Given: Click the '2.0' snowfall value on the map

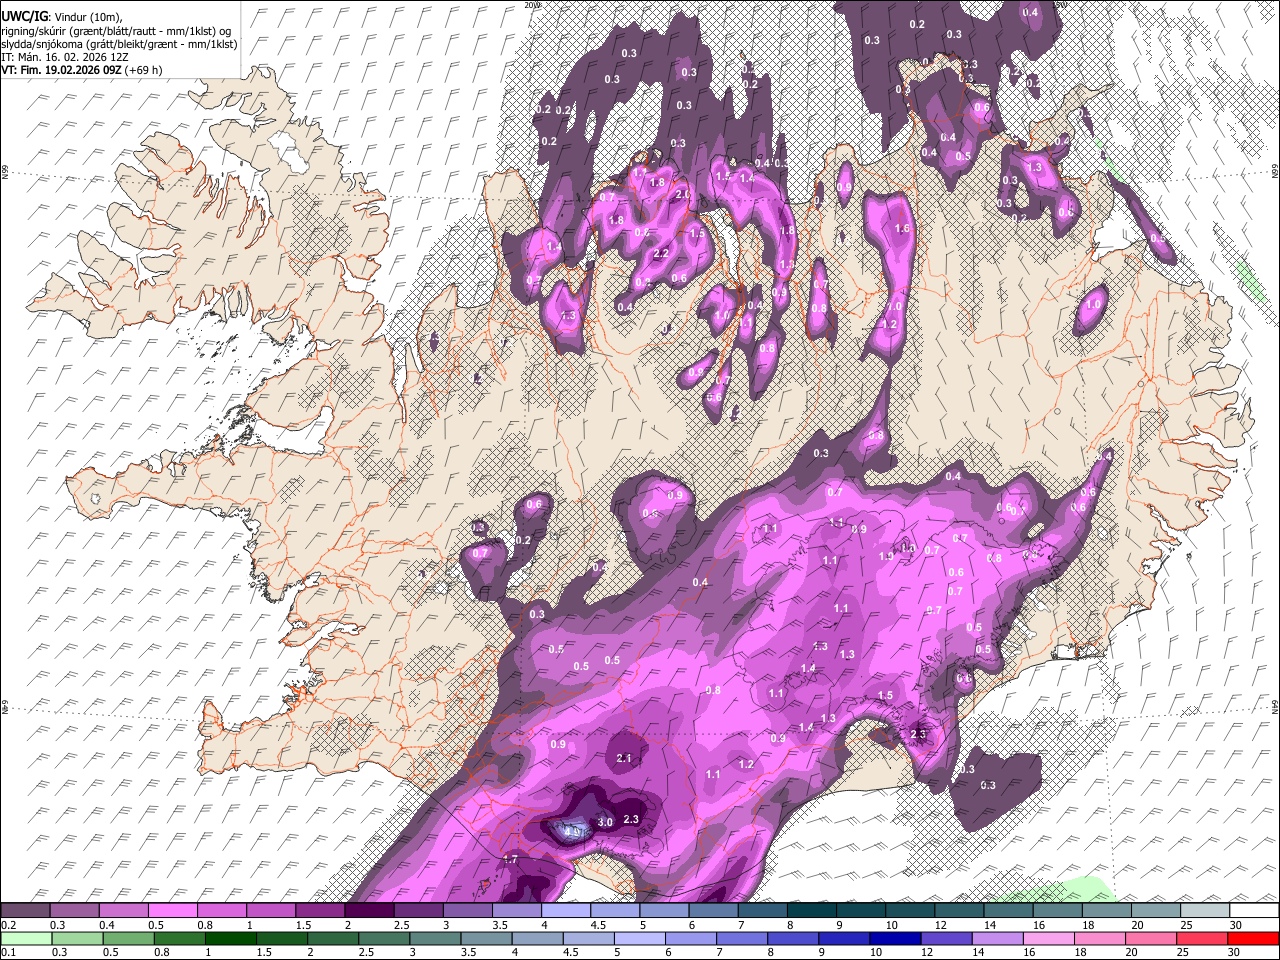Looking at the screenshot, I should (x=683, y=194).
